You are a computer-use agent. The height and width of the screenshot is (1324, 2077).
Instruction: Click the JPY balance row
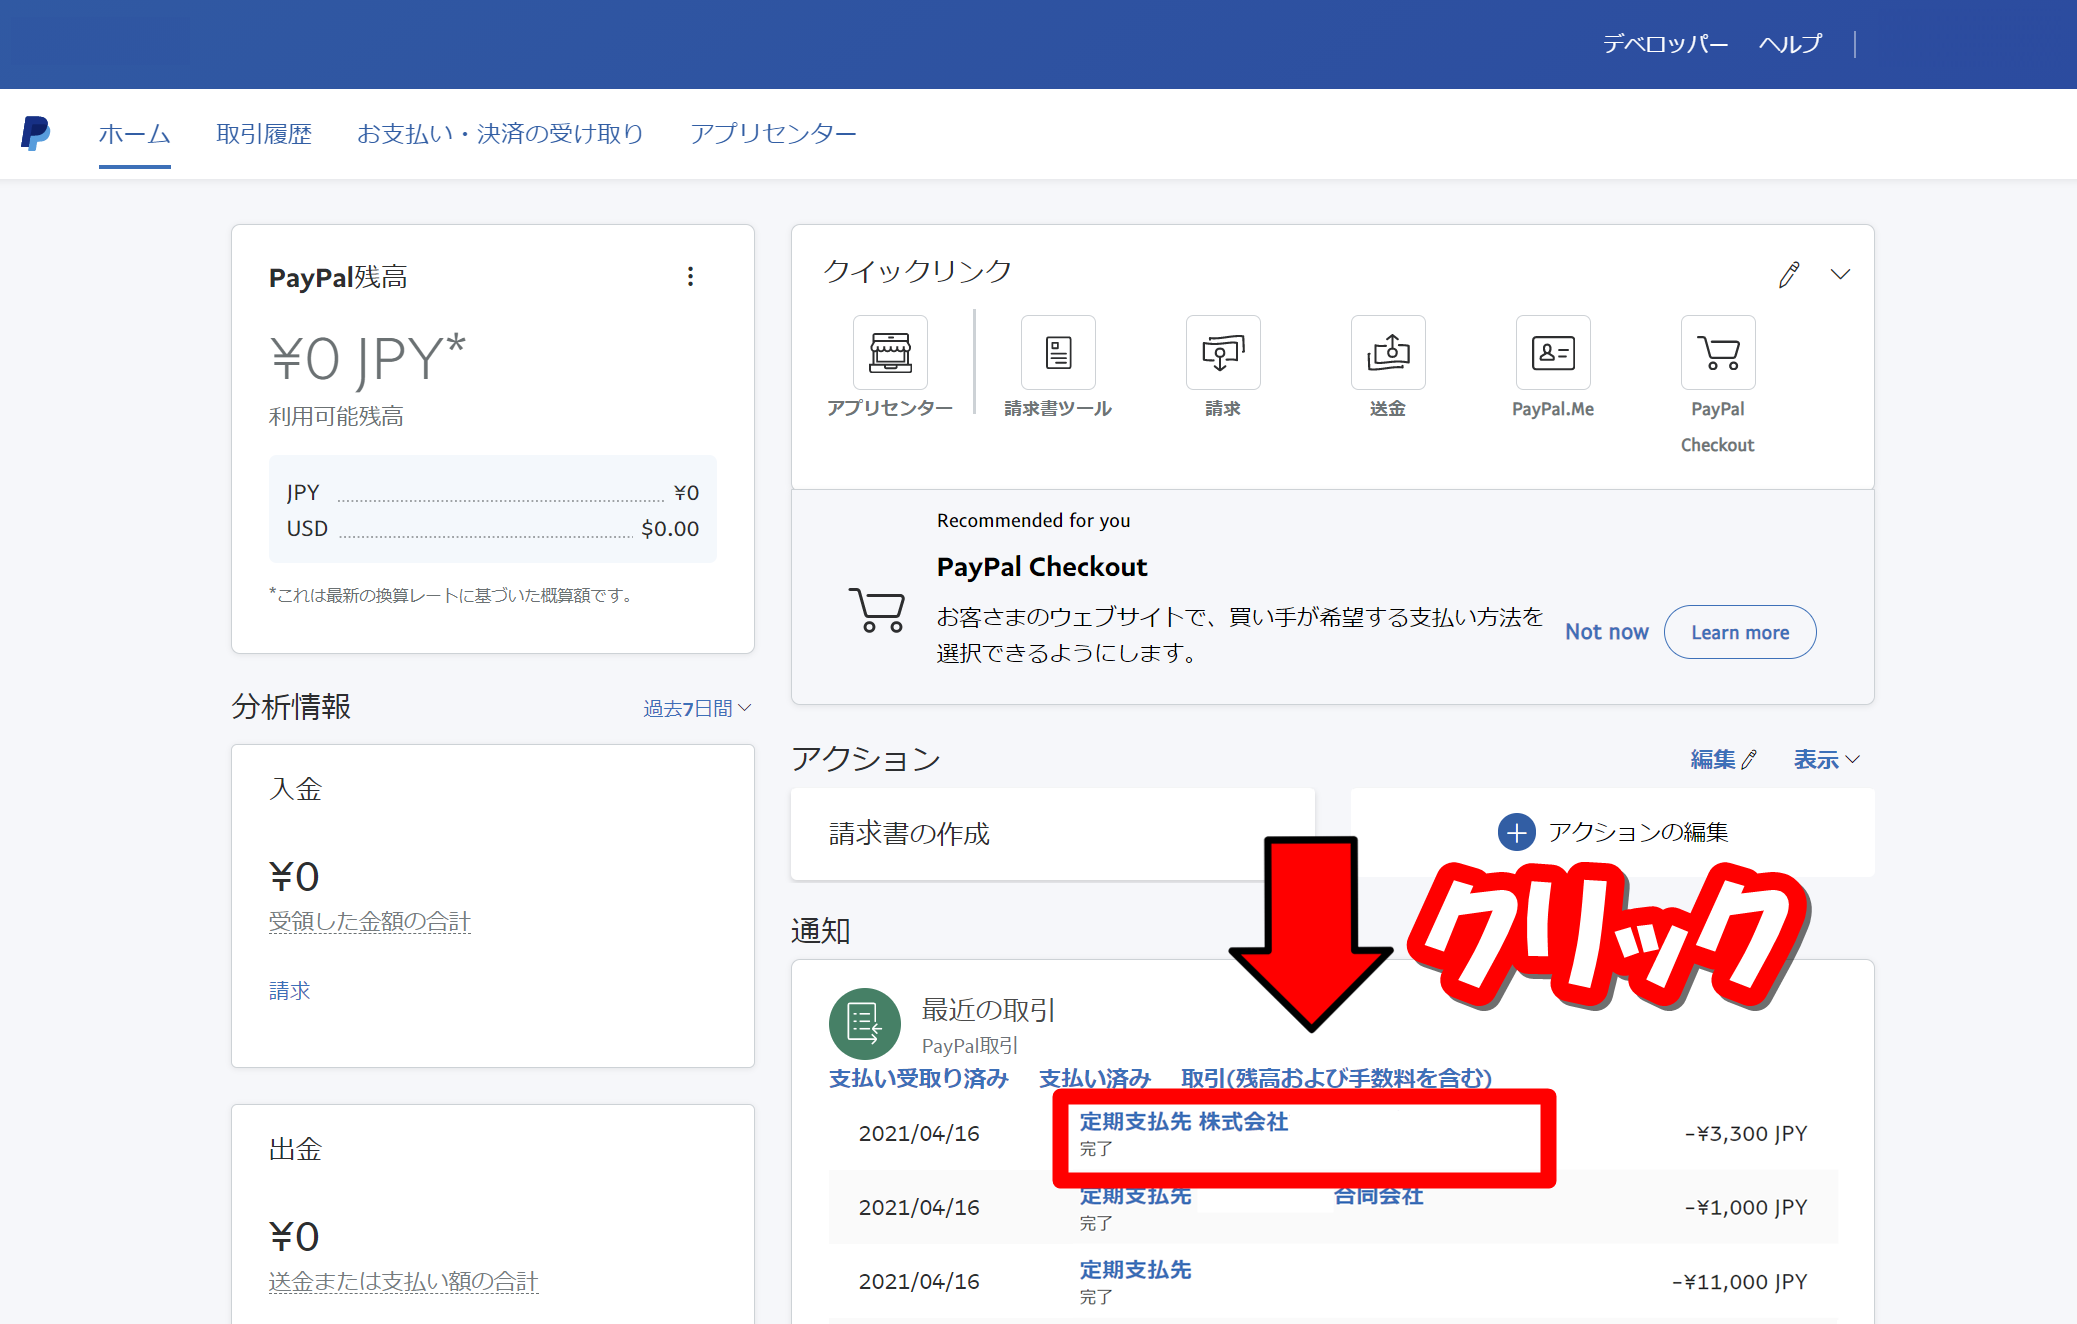[x=493, y=493]
